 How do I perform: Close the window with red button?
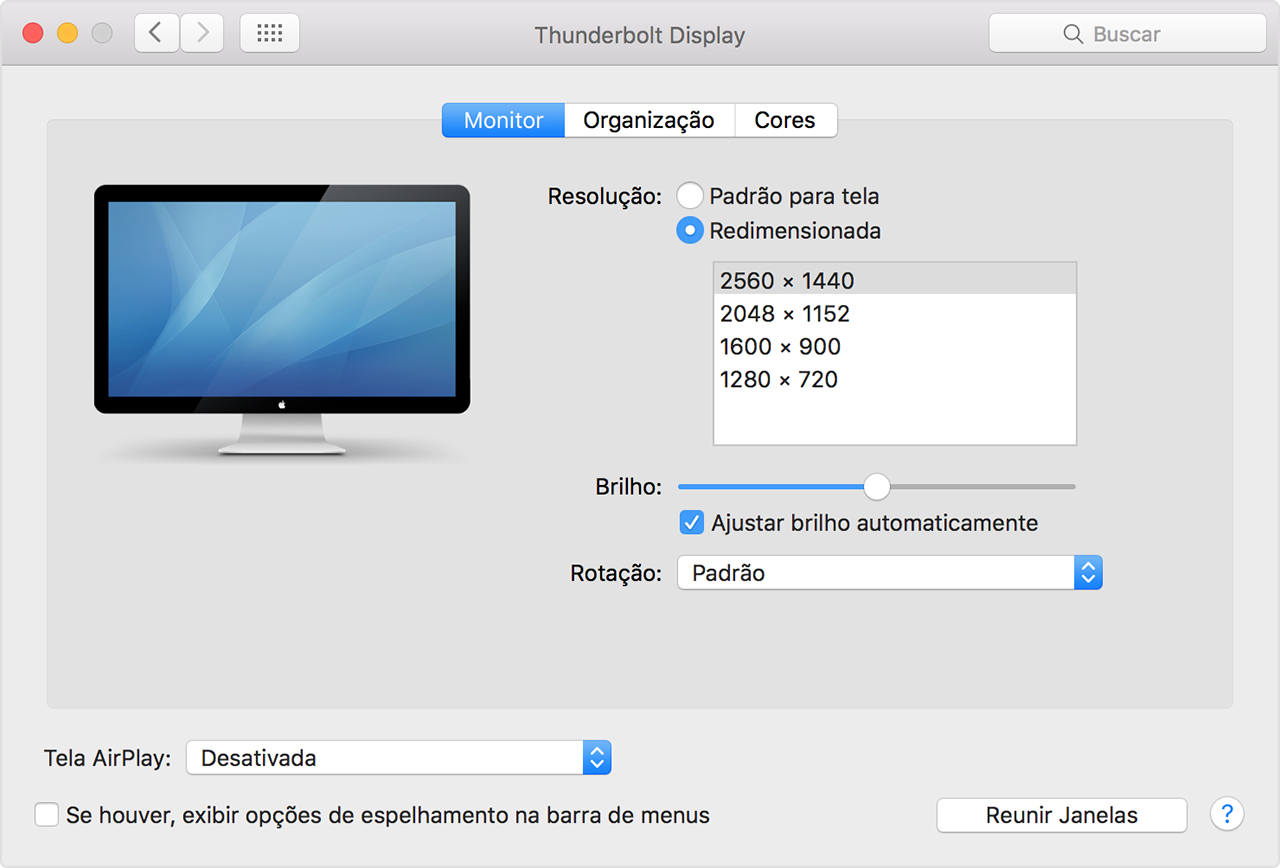(33, 33)
